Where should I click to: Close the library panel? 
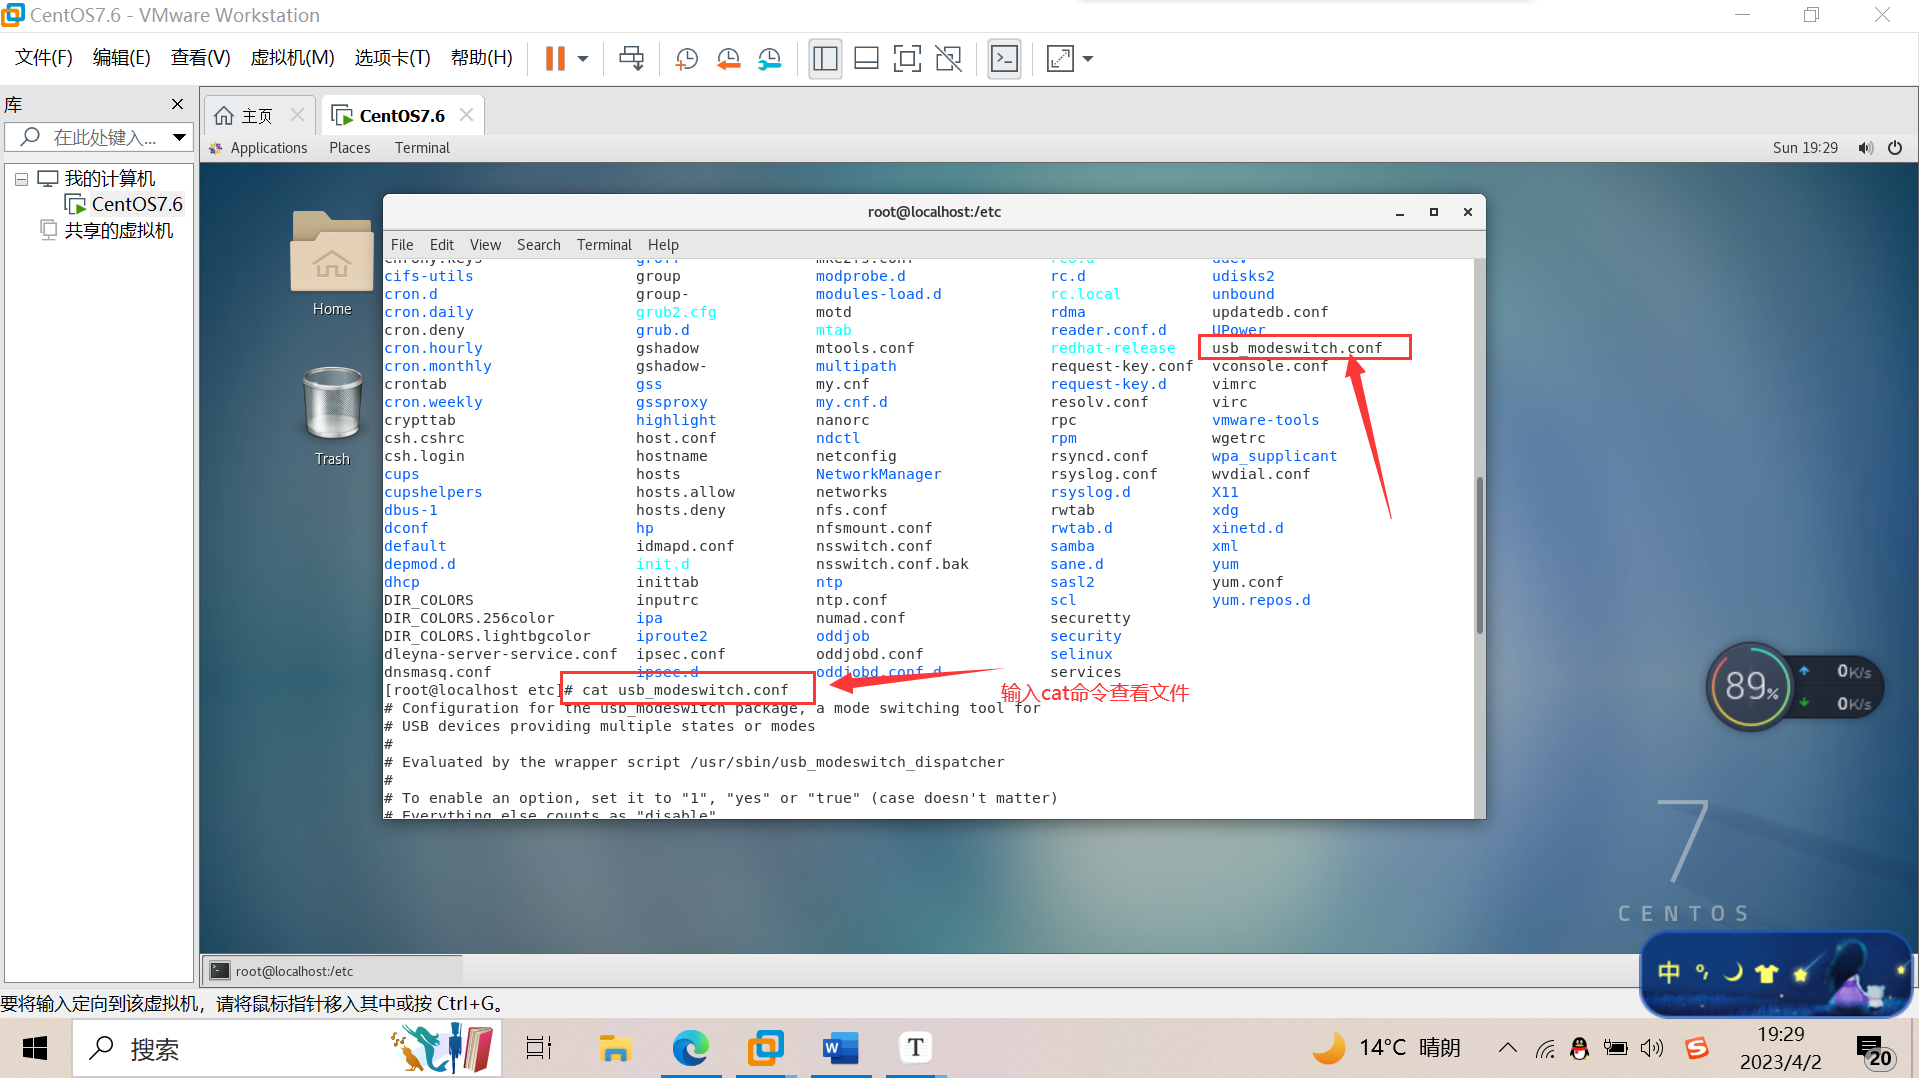pos(177,104)
